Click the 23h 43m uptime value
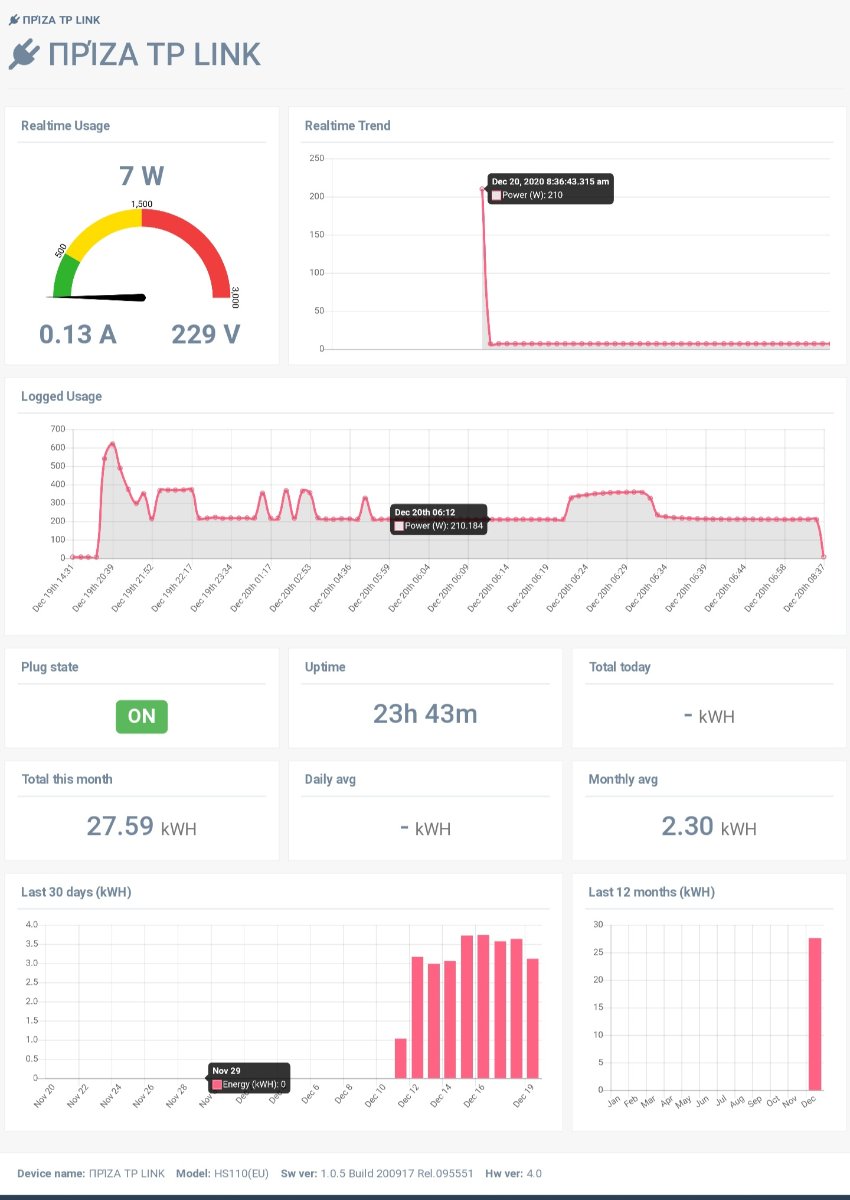850x1200 pixels. 425,714
